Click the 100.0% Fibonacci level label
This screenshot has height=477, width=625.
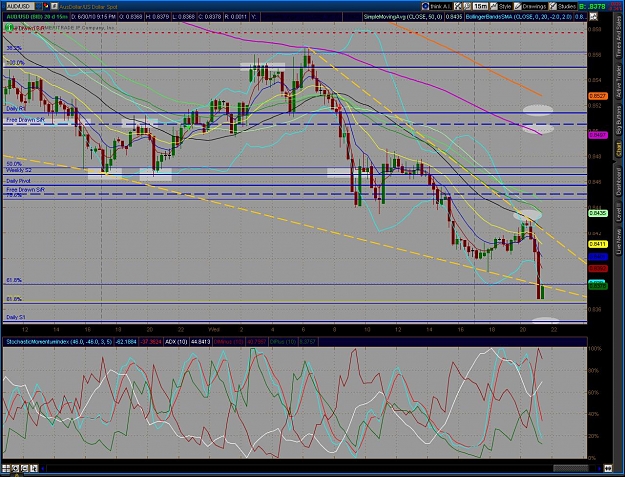(15, 63)
